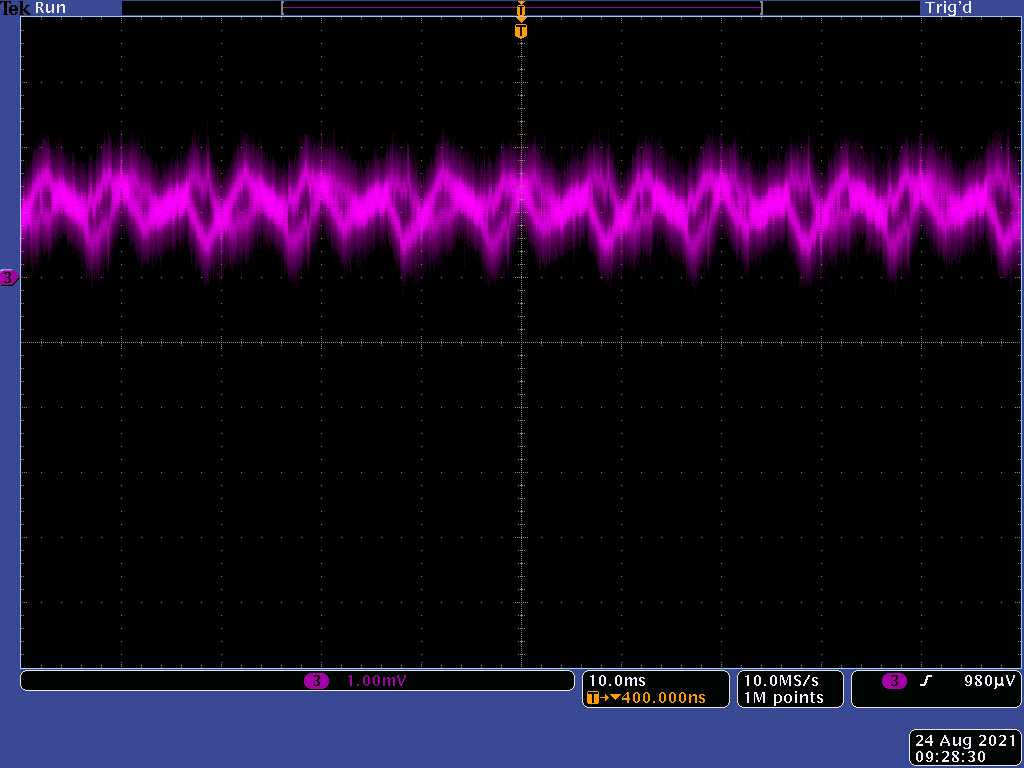This screenshot has height=768, width=1024.
Task: Click the 980µV trigger level readout
Action: [989, 681]
